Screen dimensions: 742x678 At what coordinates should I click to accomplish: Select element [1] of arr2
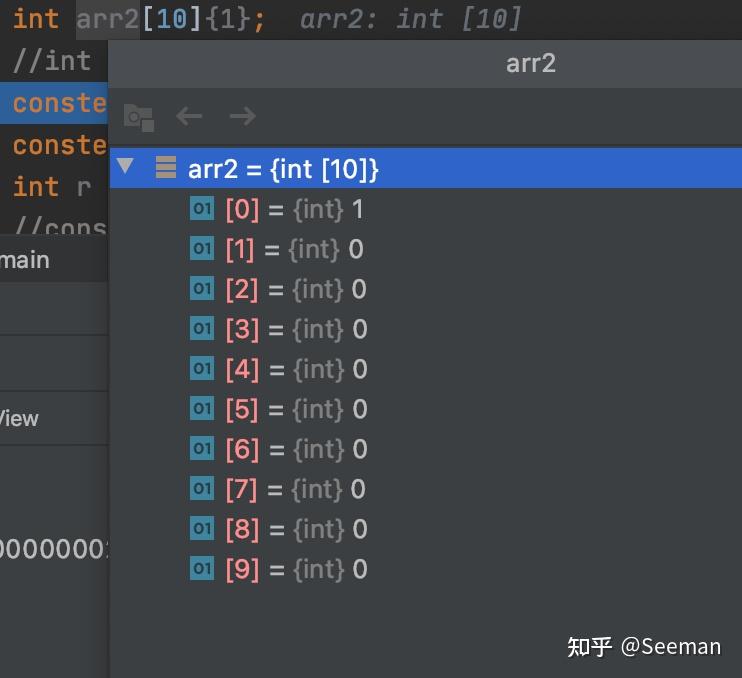coord(425,249)
